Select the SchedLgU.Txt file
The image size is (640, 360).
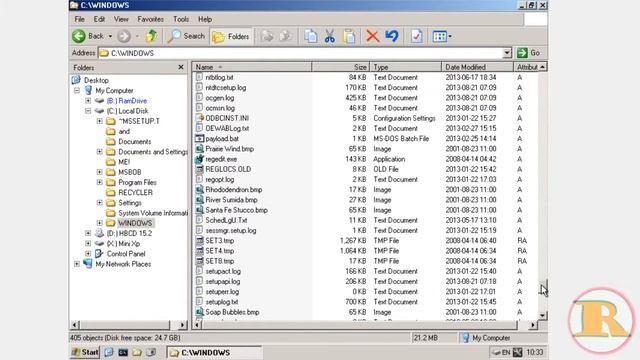pyautogui.click(x=226, y=220)
